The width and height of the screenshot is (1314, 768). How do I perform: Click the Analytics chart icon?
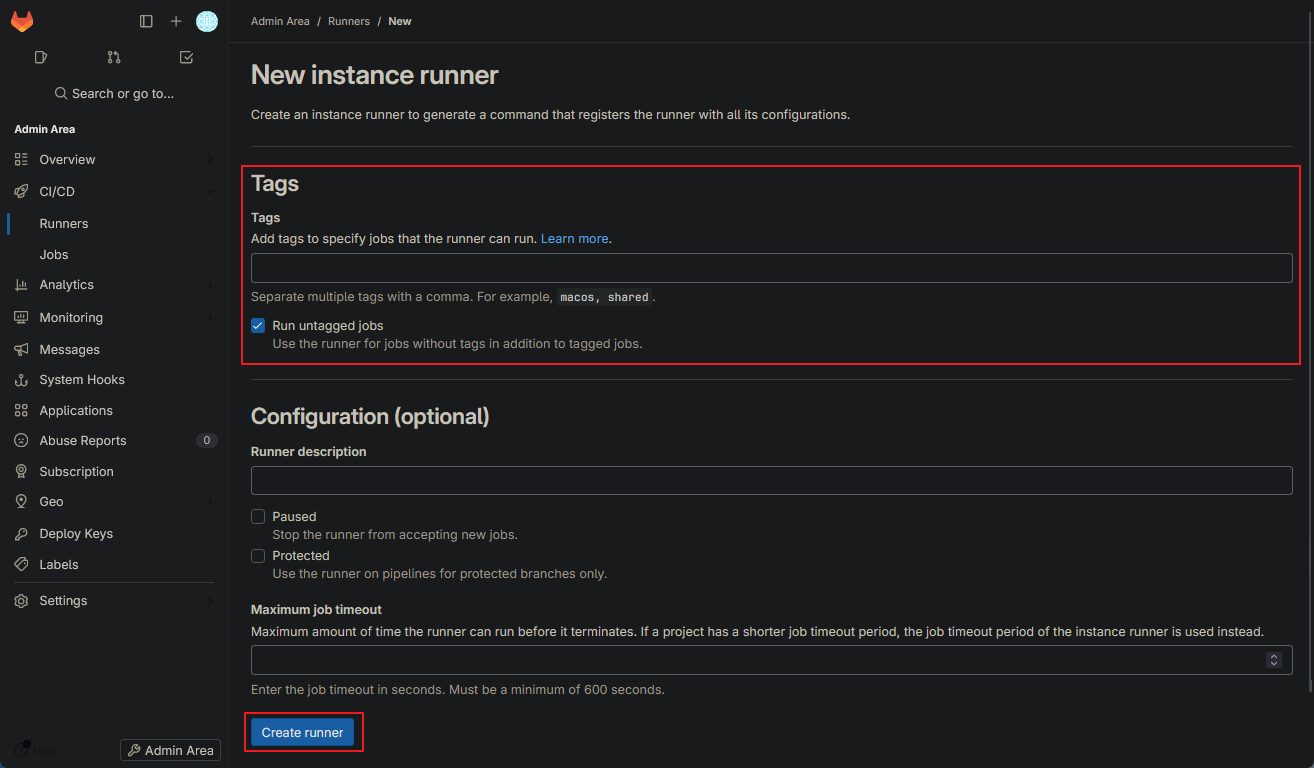[21, 285]
